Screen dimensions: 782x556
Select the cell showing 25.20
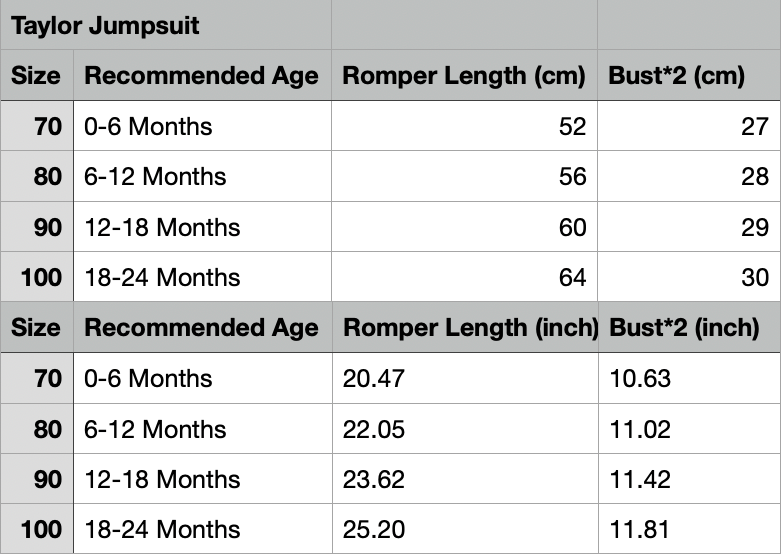371,529
